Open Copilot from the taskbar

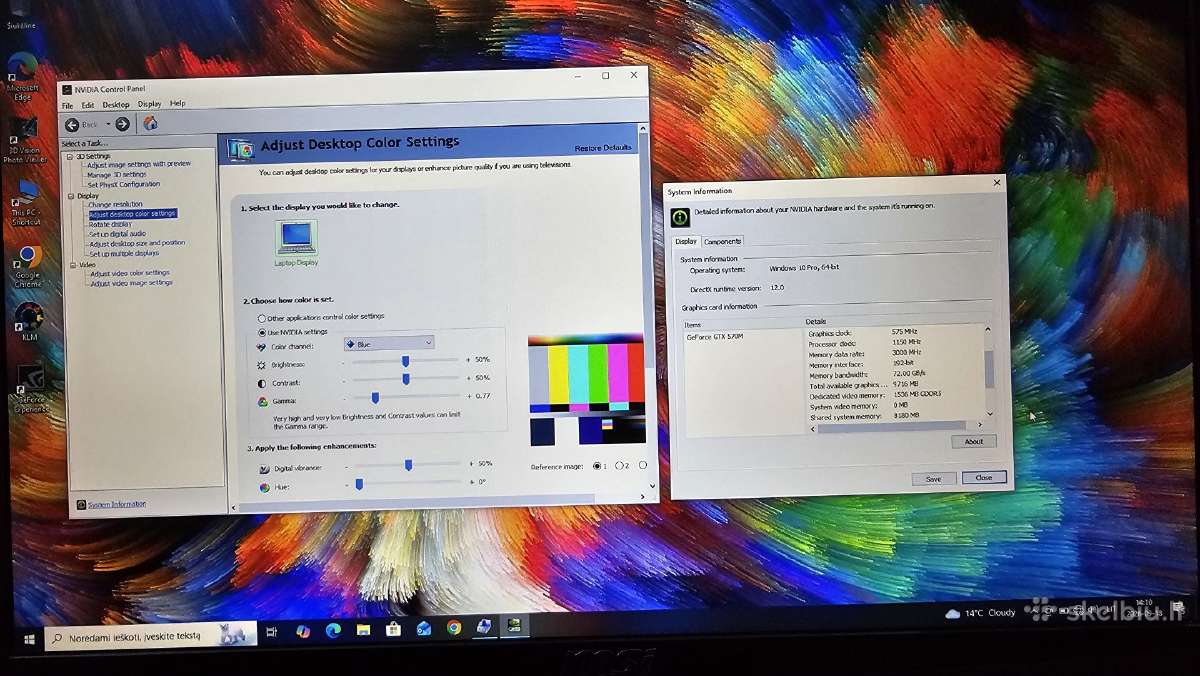tap(303, 631)
